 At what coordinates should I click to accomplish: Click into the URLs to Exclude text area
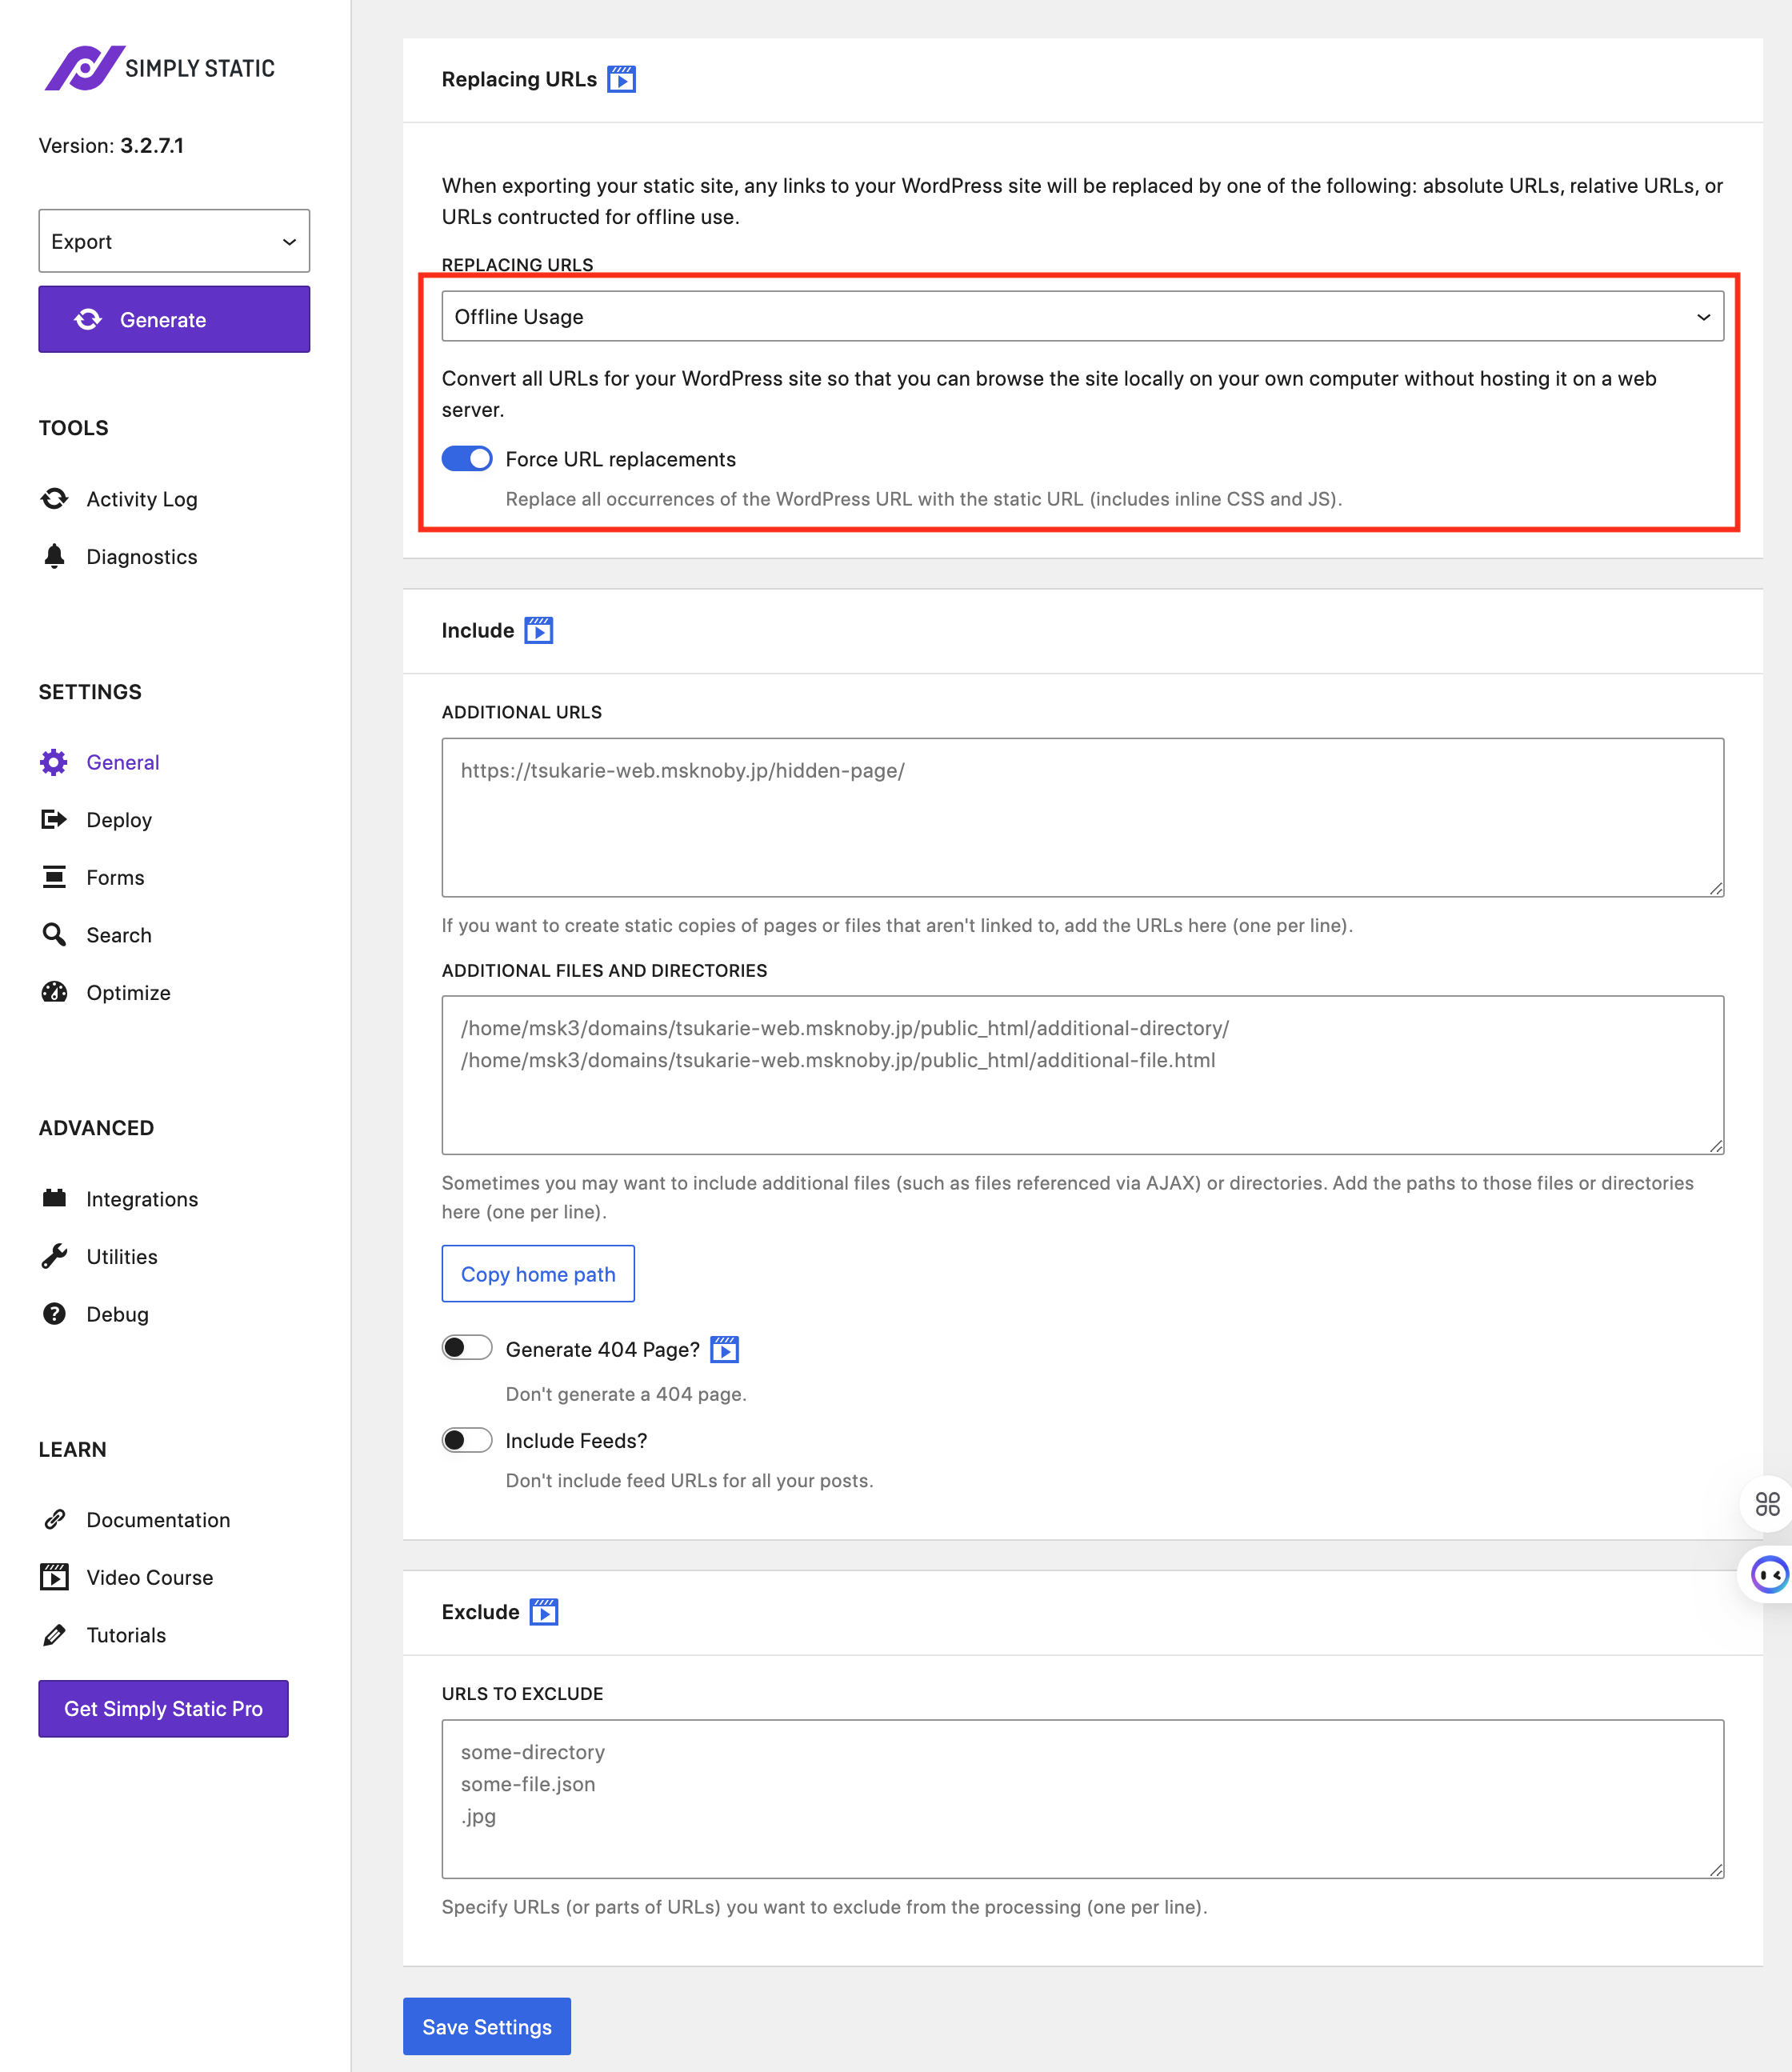(x=1082, y=1798)
